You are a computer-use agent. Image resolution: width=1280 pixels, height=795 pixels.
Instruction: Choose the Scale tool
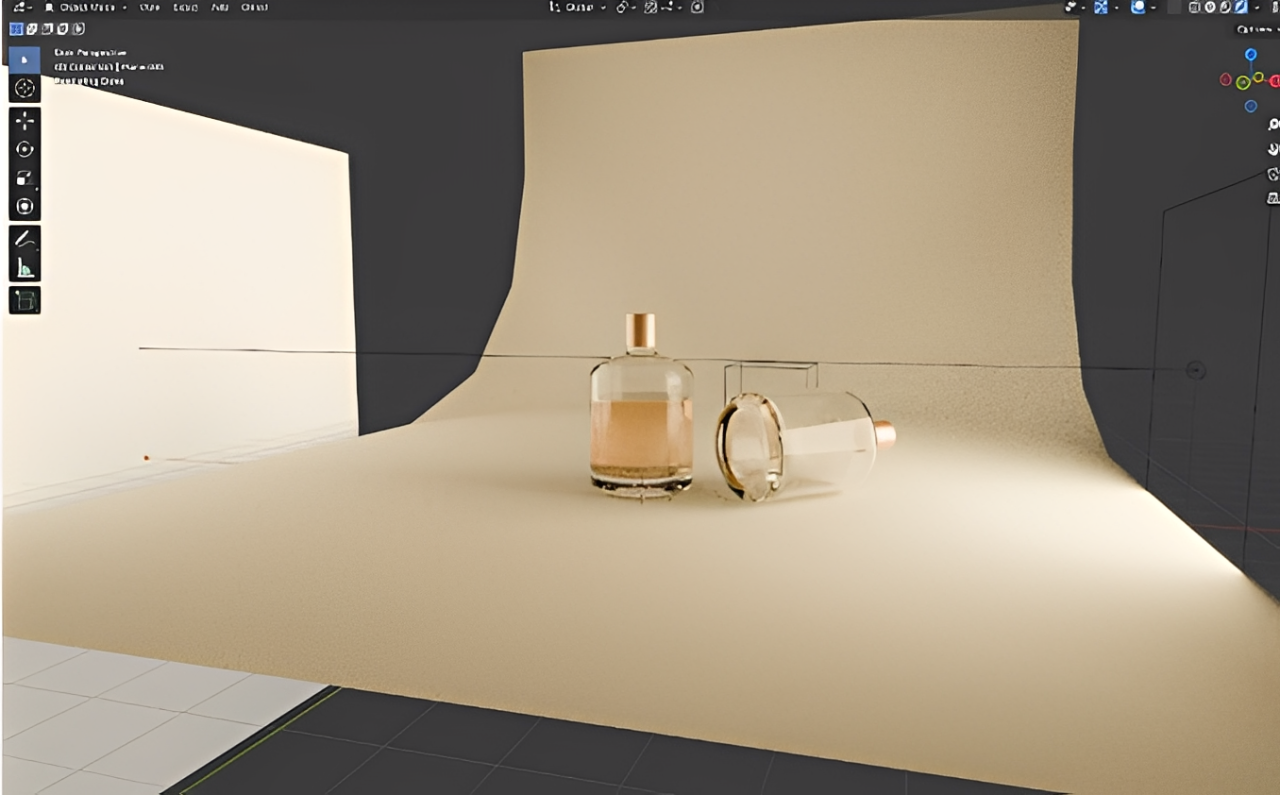coord(24,178)
